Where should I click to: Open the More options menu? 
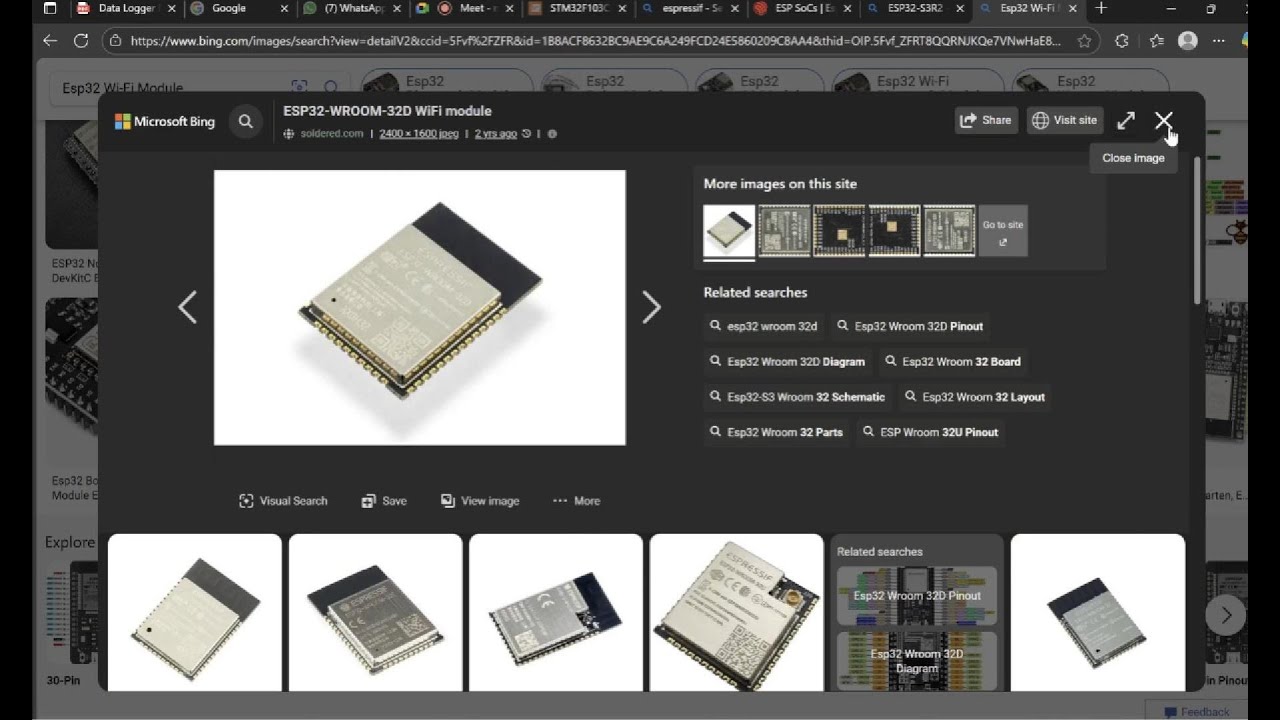[x=576, y=501]
